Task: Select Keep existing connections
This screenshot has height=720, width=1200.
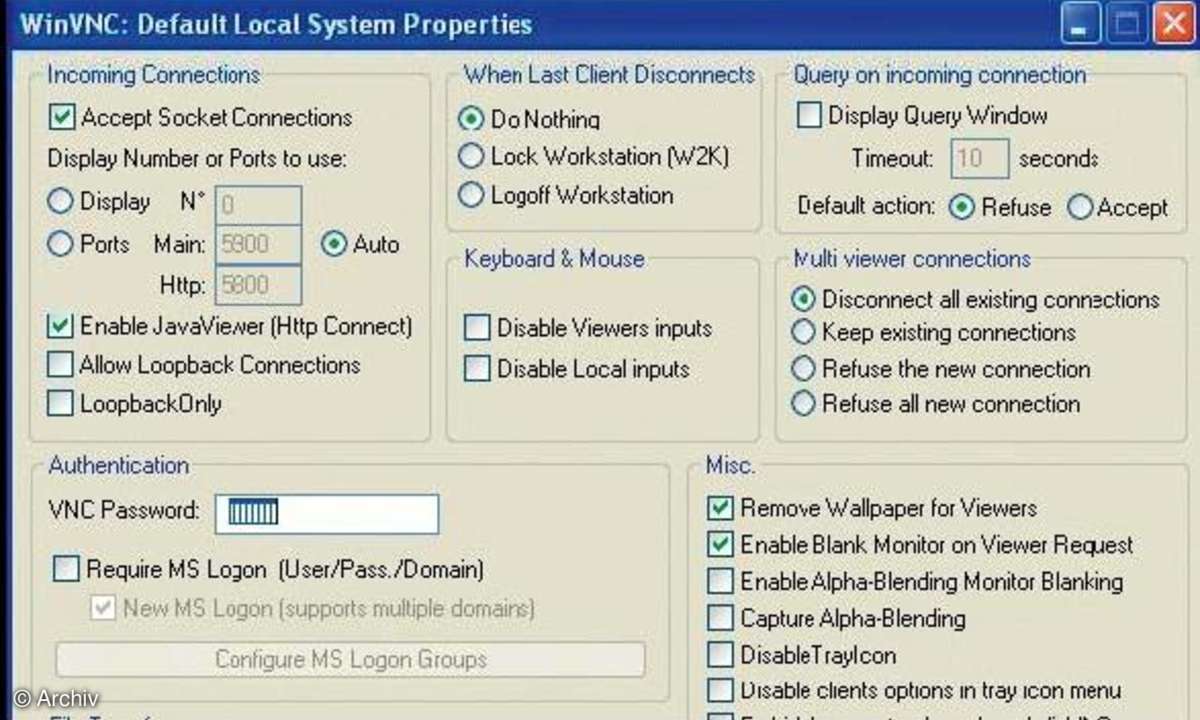Action: [x=803, y=332]
